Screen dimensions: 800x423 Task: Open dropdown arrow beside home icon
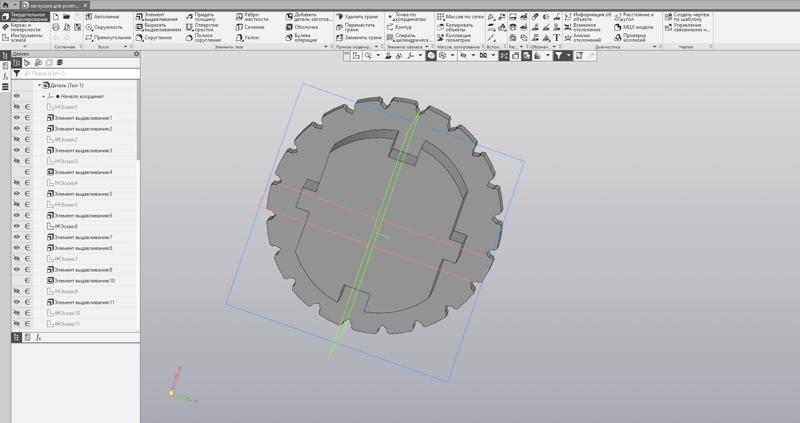tap(14, 5)
